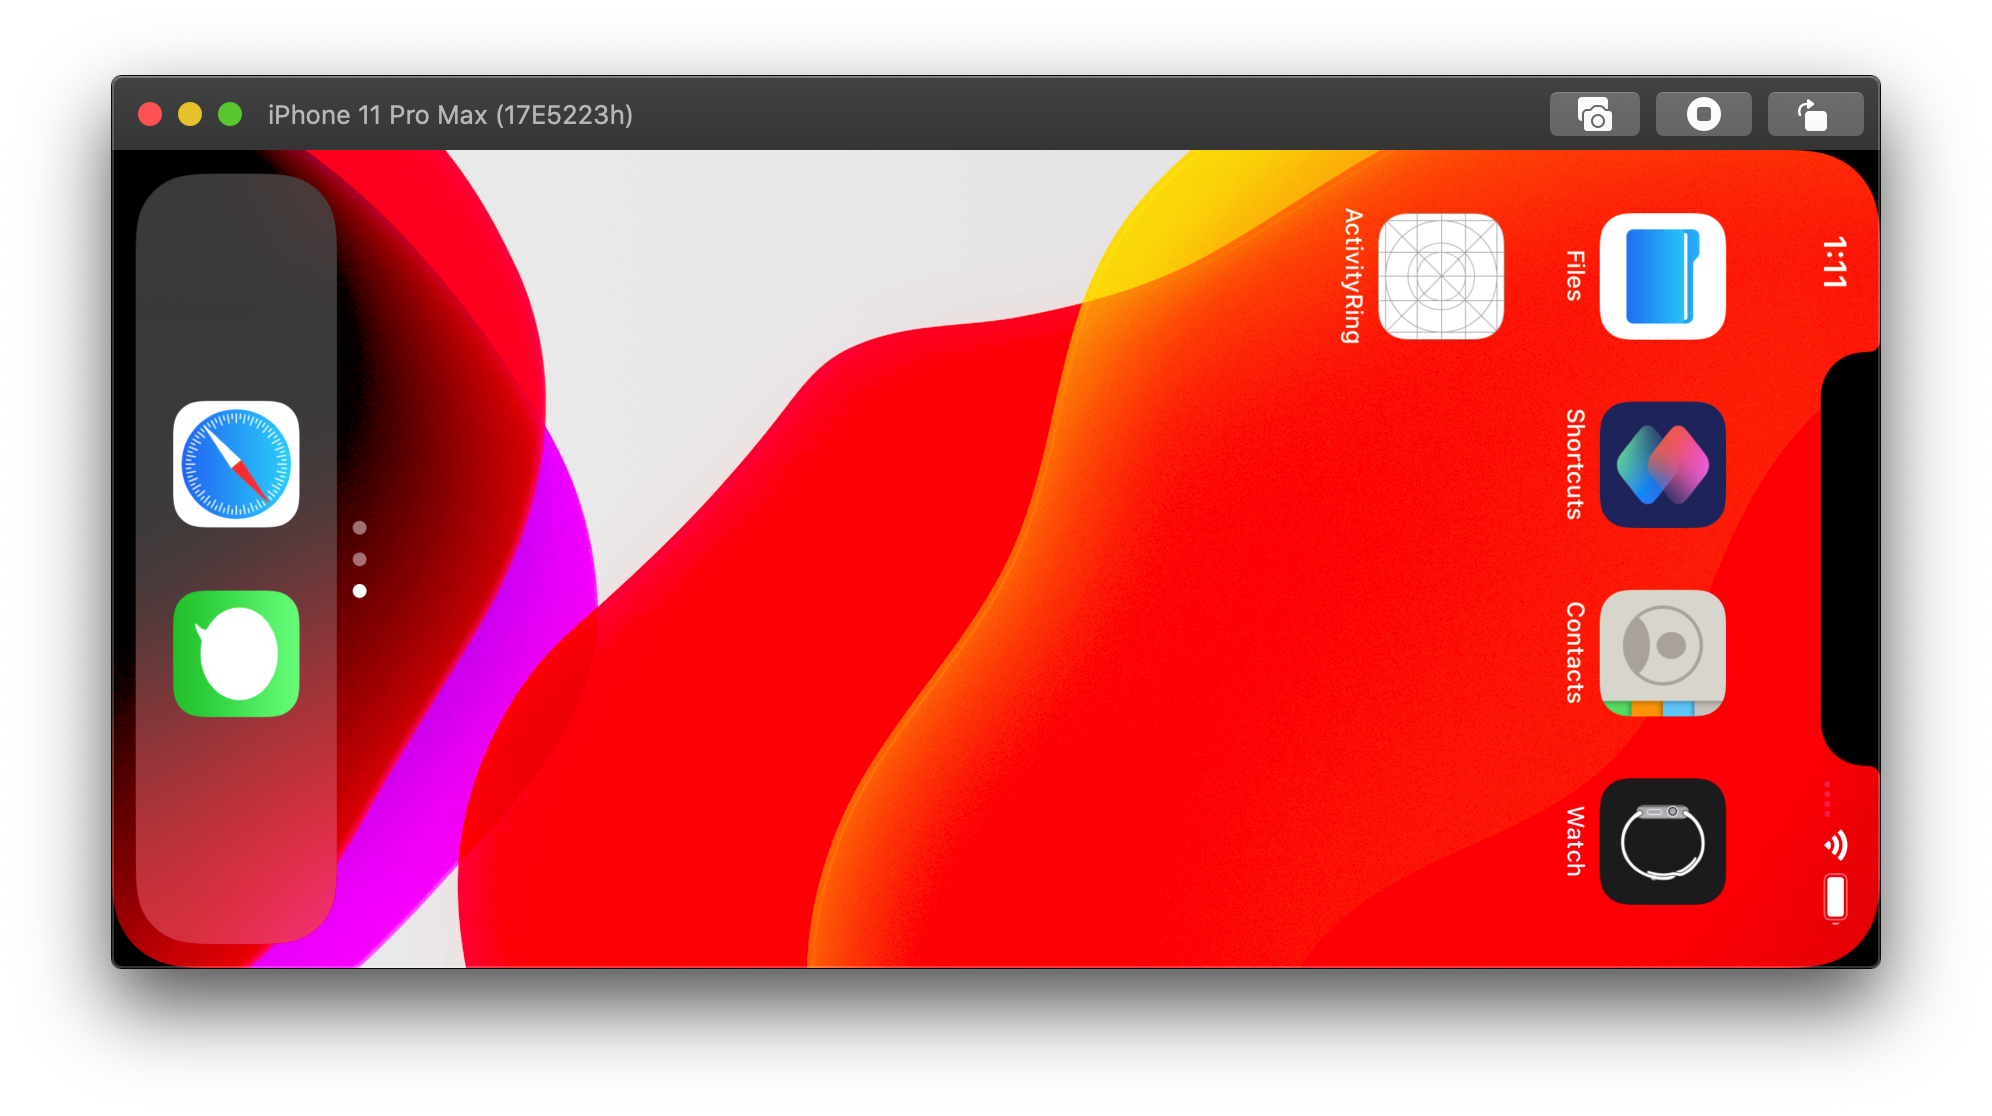This screenshot has width=1992, height=1116.
Task: Launch the Shortcuts app
Action: pyautogui.click(x=1662, y=465)
